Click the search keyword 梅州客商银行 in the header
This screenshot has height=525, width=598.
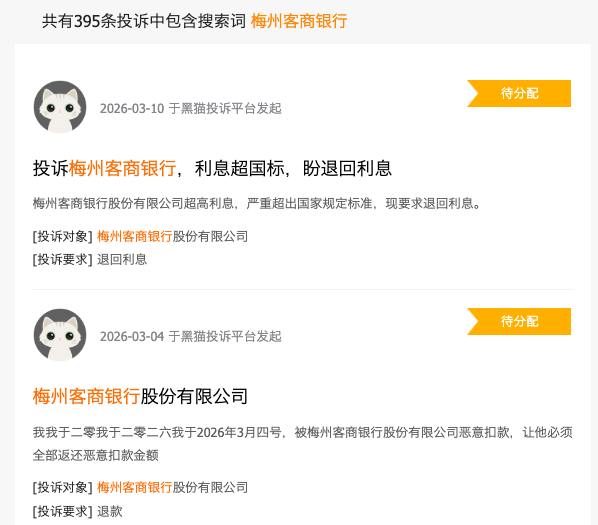click(x=299, y=21)
